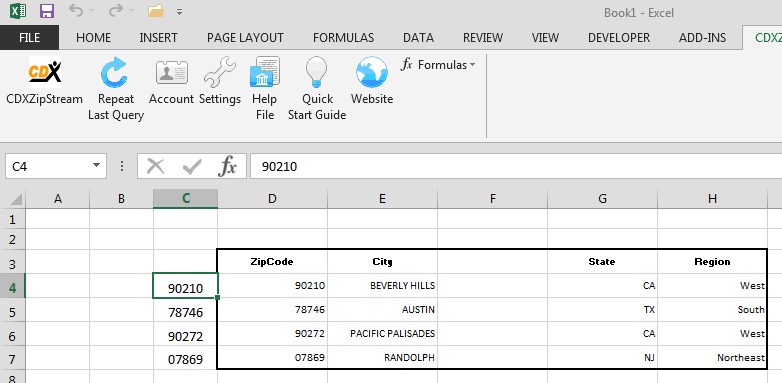The image size is (782, 383).
Task: Click the Open folder icon in toolbar
Action: 156,11
